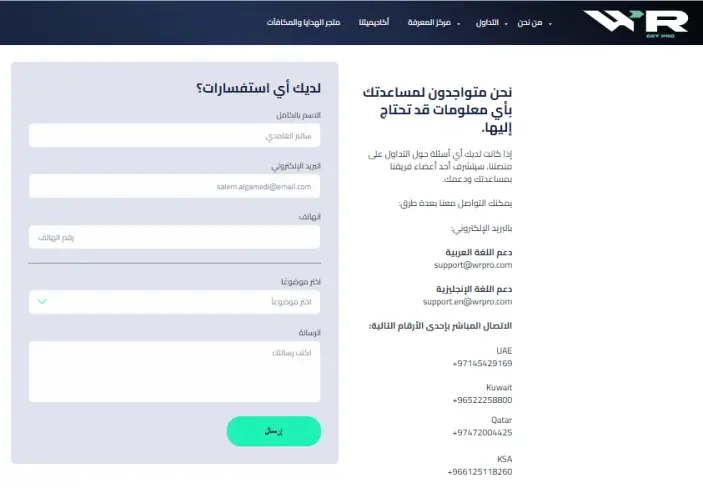Click the KSA country label
The image size is (703, 488).
pos(504,459)
